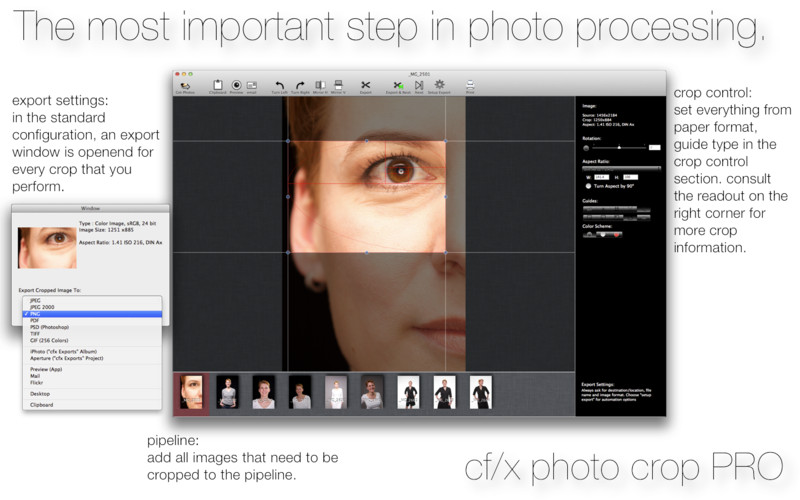The width and height of the screenshot is (800, 500).
Task: Click the email toolbar icon
Action: click(x=252, y=86)
